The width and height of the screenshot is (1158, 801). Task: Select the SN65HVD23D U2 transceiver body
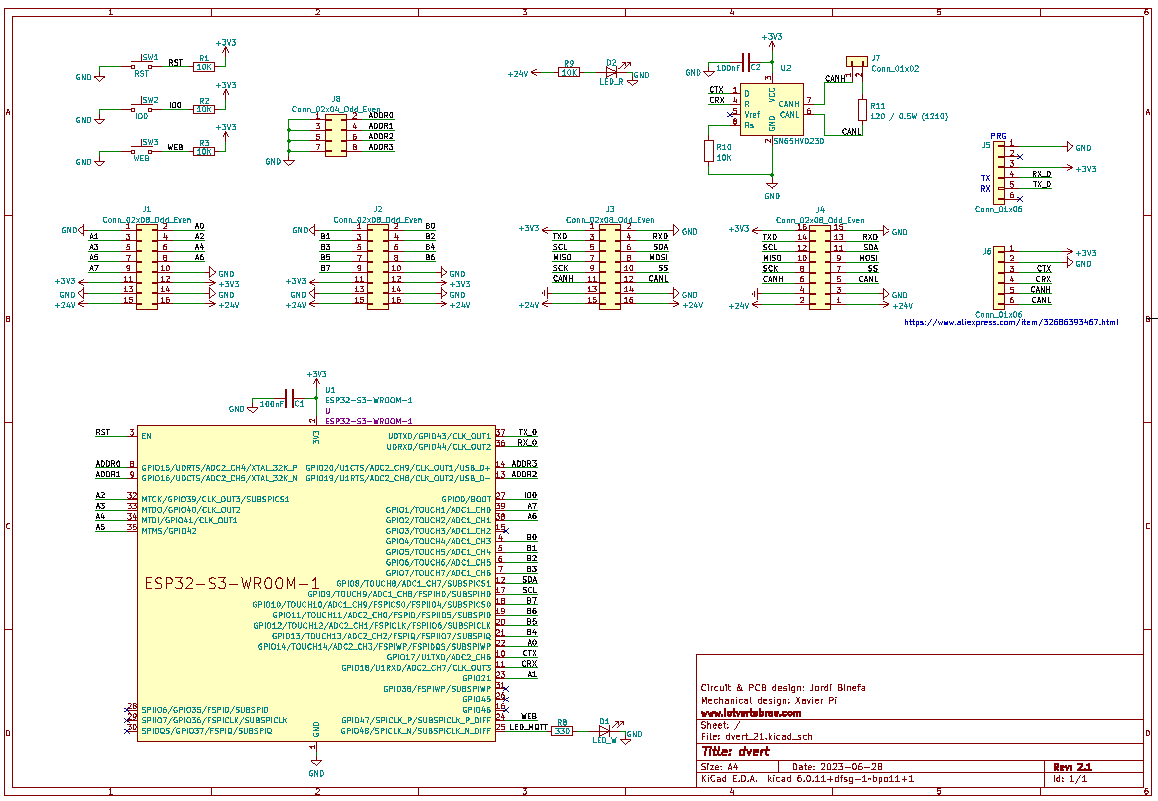point(772,109)
